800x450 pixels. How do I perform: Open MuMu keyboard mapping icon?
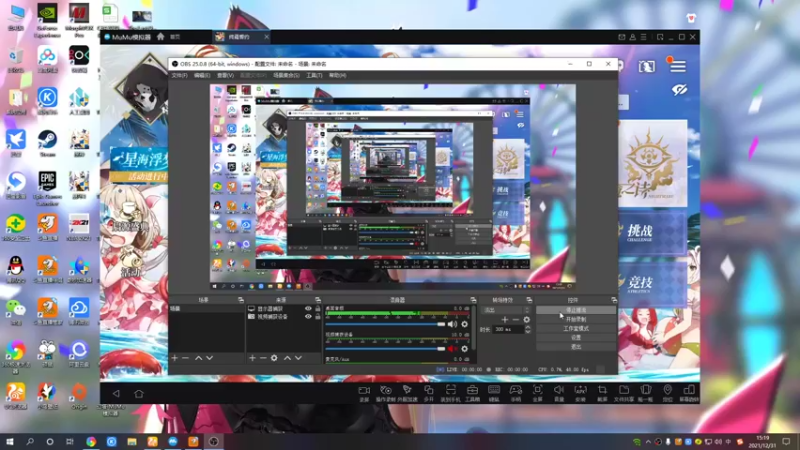click(494, 391)
